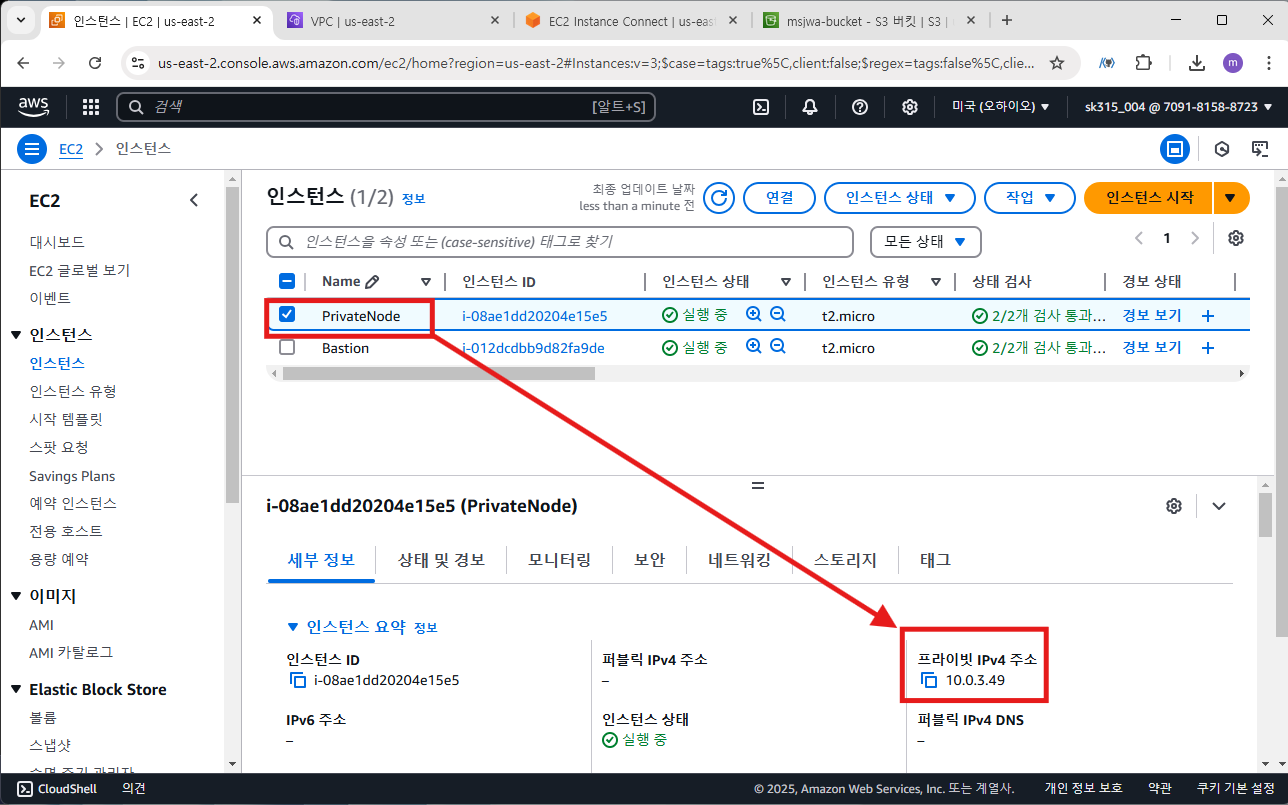This screenshot has height=805, width=1288.
Task: Open console settings gear in top bar
Action: coord(910,107)
